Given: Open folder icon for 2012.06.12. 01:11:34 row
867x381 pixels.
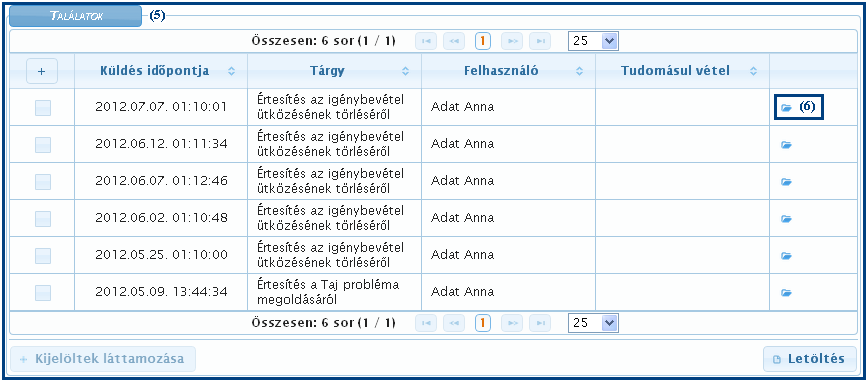Looking at the screenshot, I should 786,145.
